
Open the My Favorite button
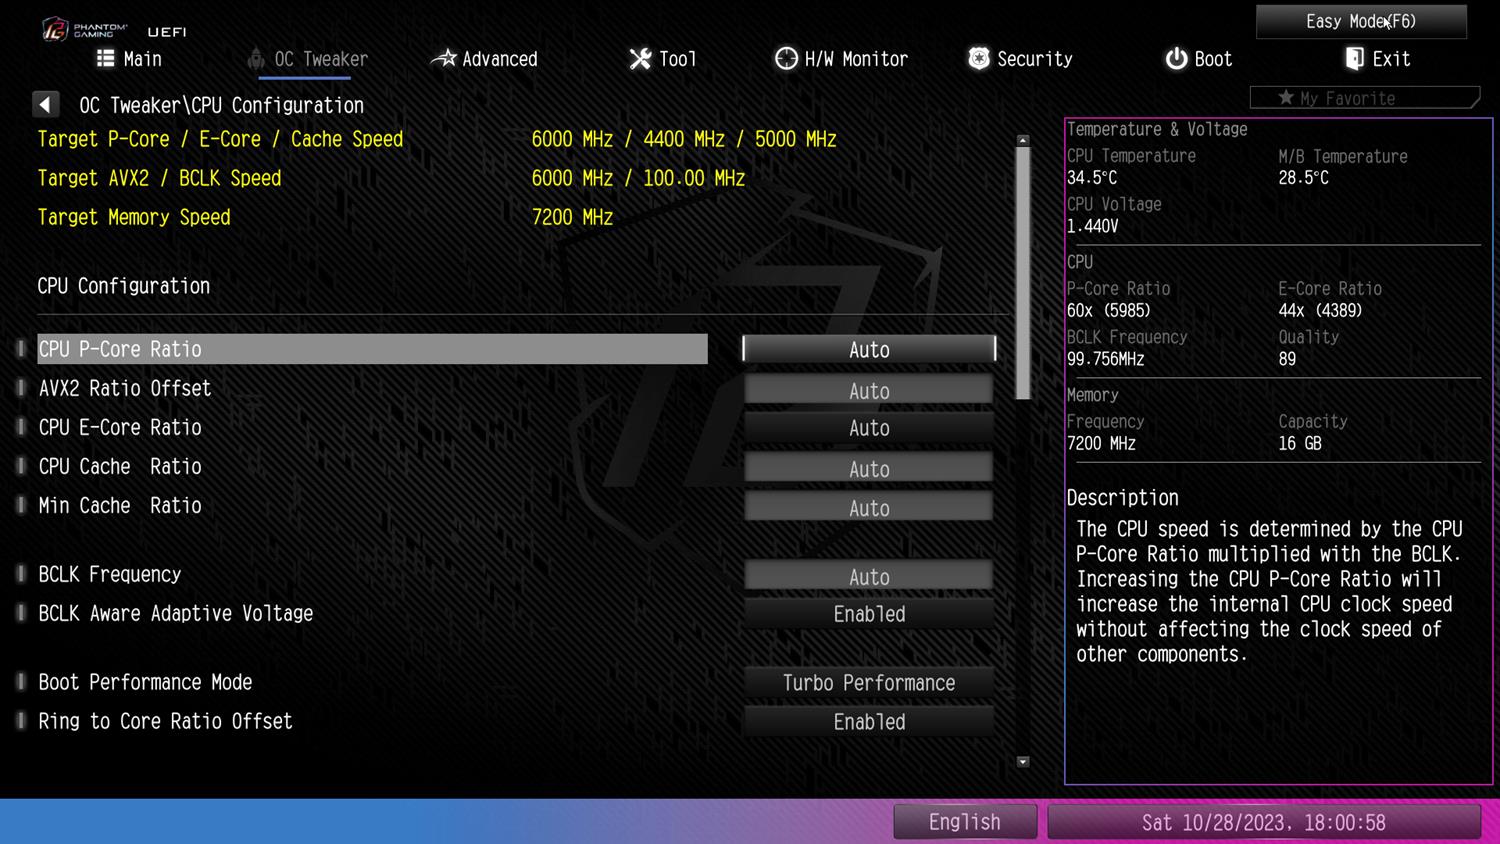1363,98
